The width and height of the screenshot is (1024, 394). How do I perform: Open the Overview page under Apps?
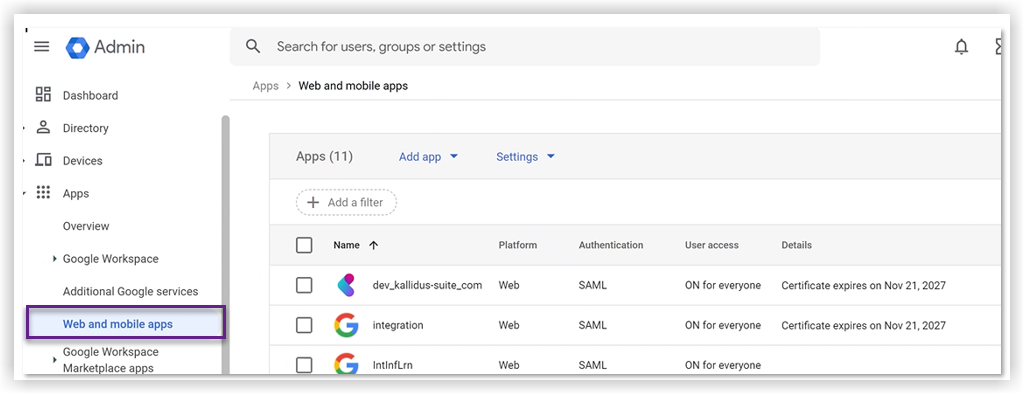point(86,226)
